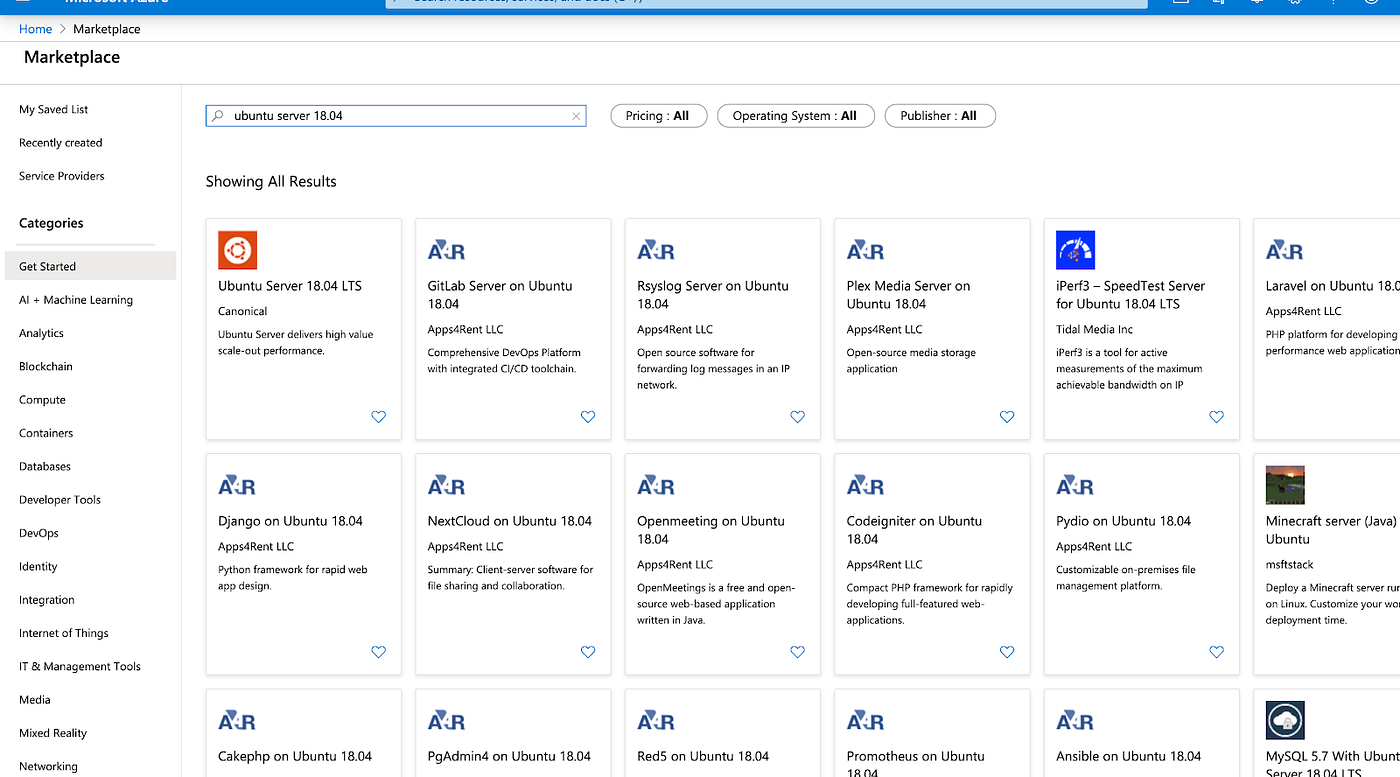Click the magnifier icon in the search box
Screen dimensions: 1400x777
pos(218,116)
